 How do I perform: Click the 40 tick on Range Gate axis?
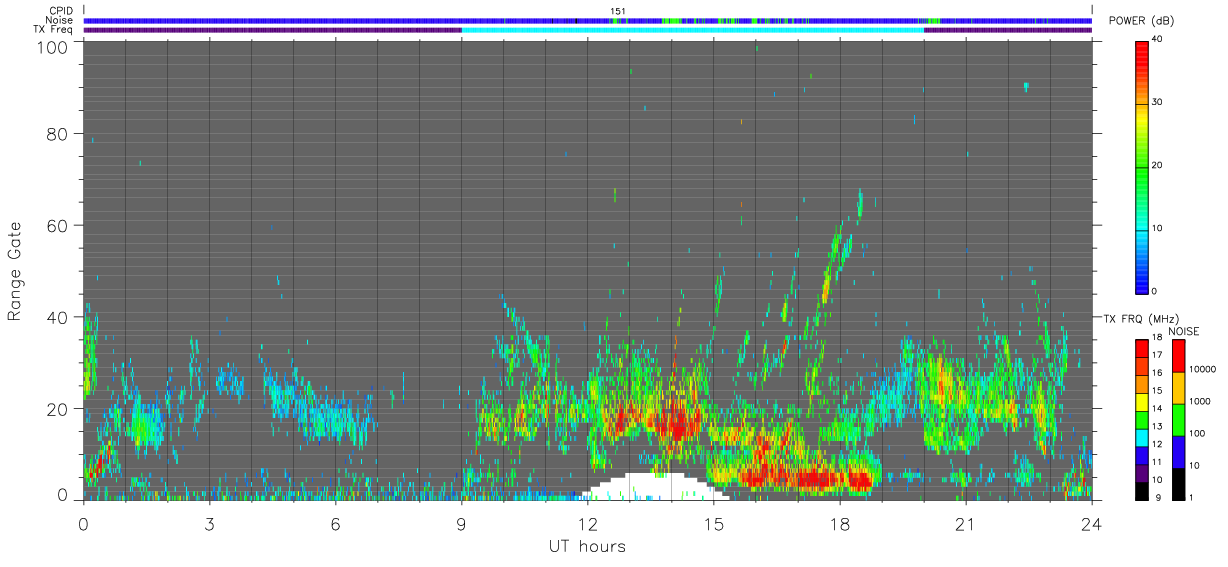56,317
